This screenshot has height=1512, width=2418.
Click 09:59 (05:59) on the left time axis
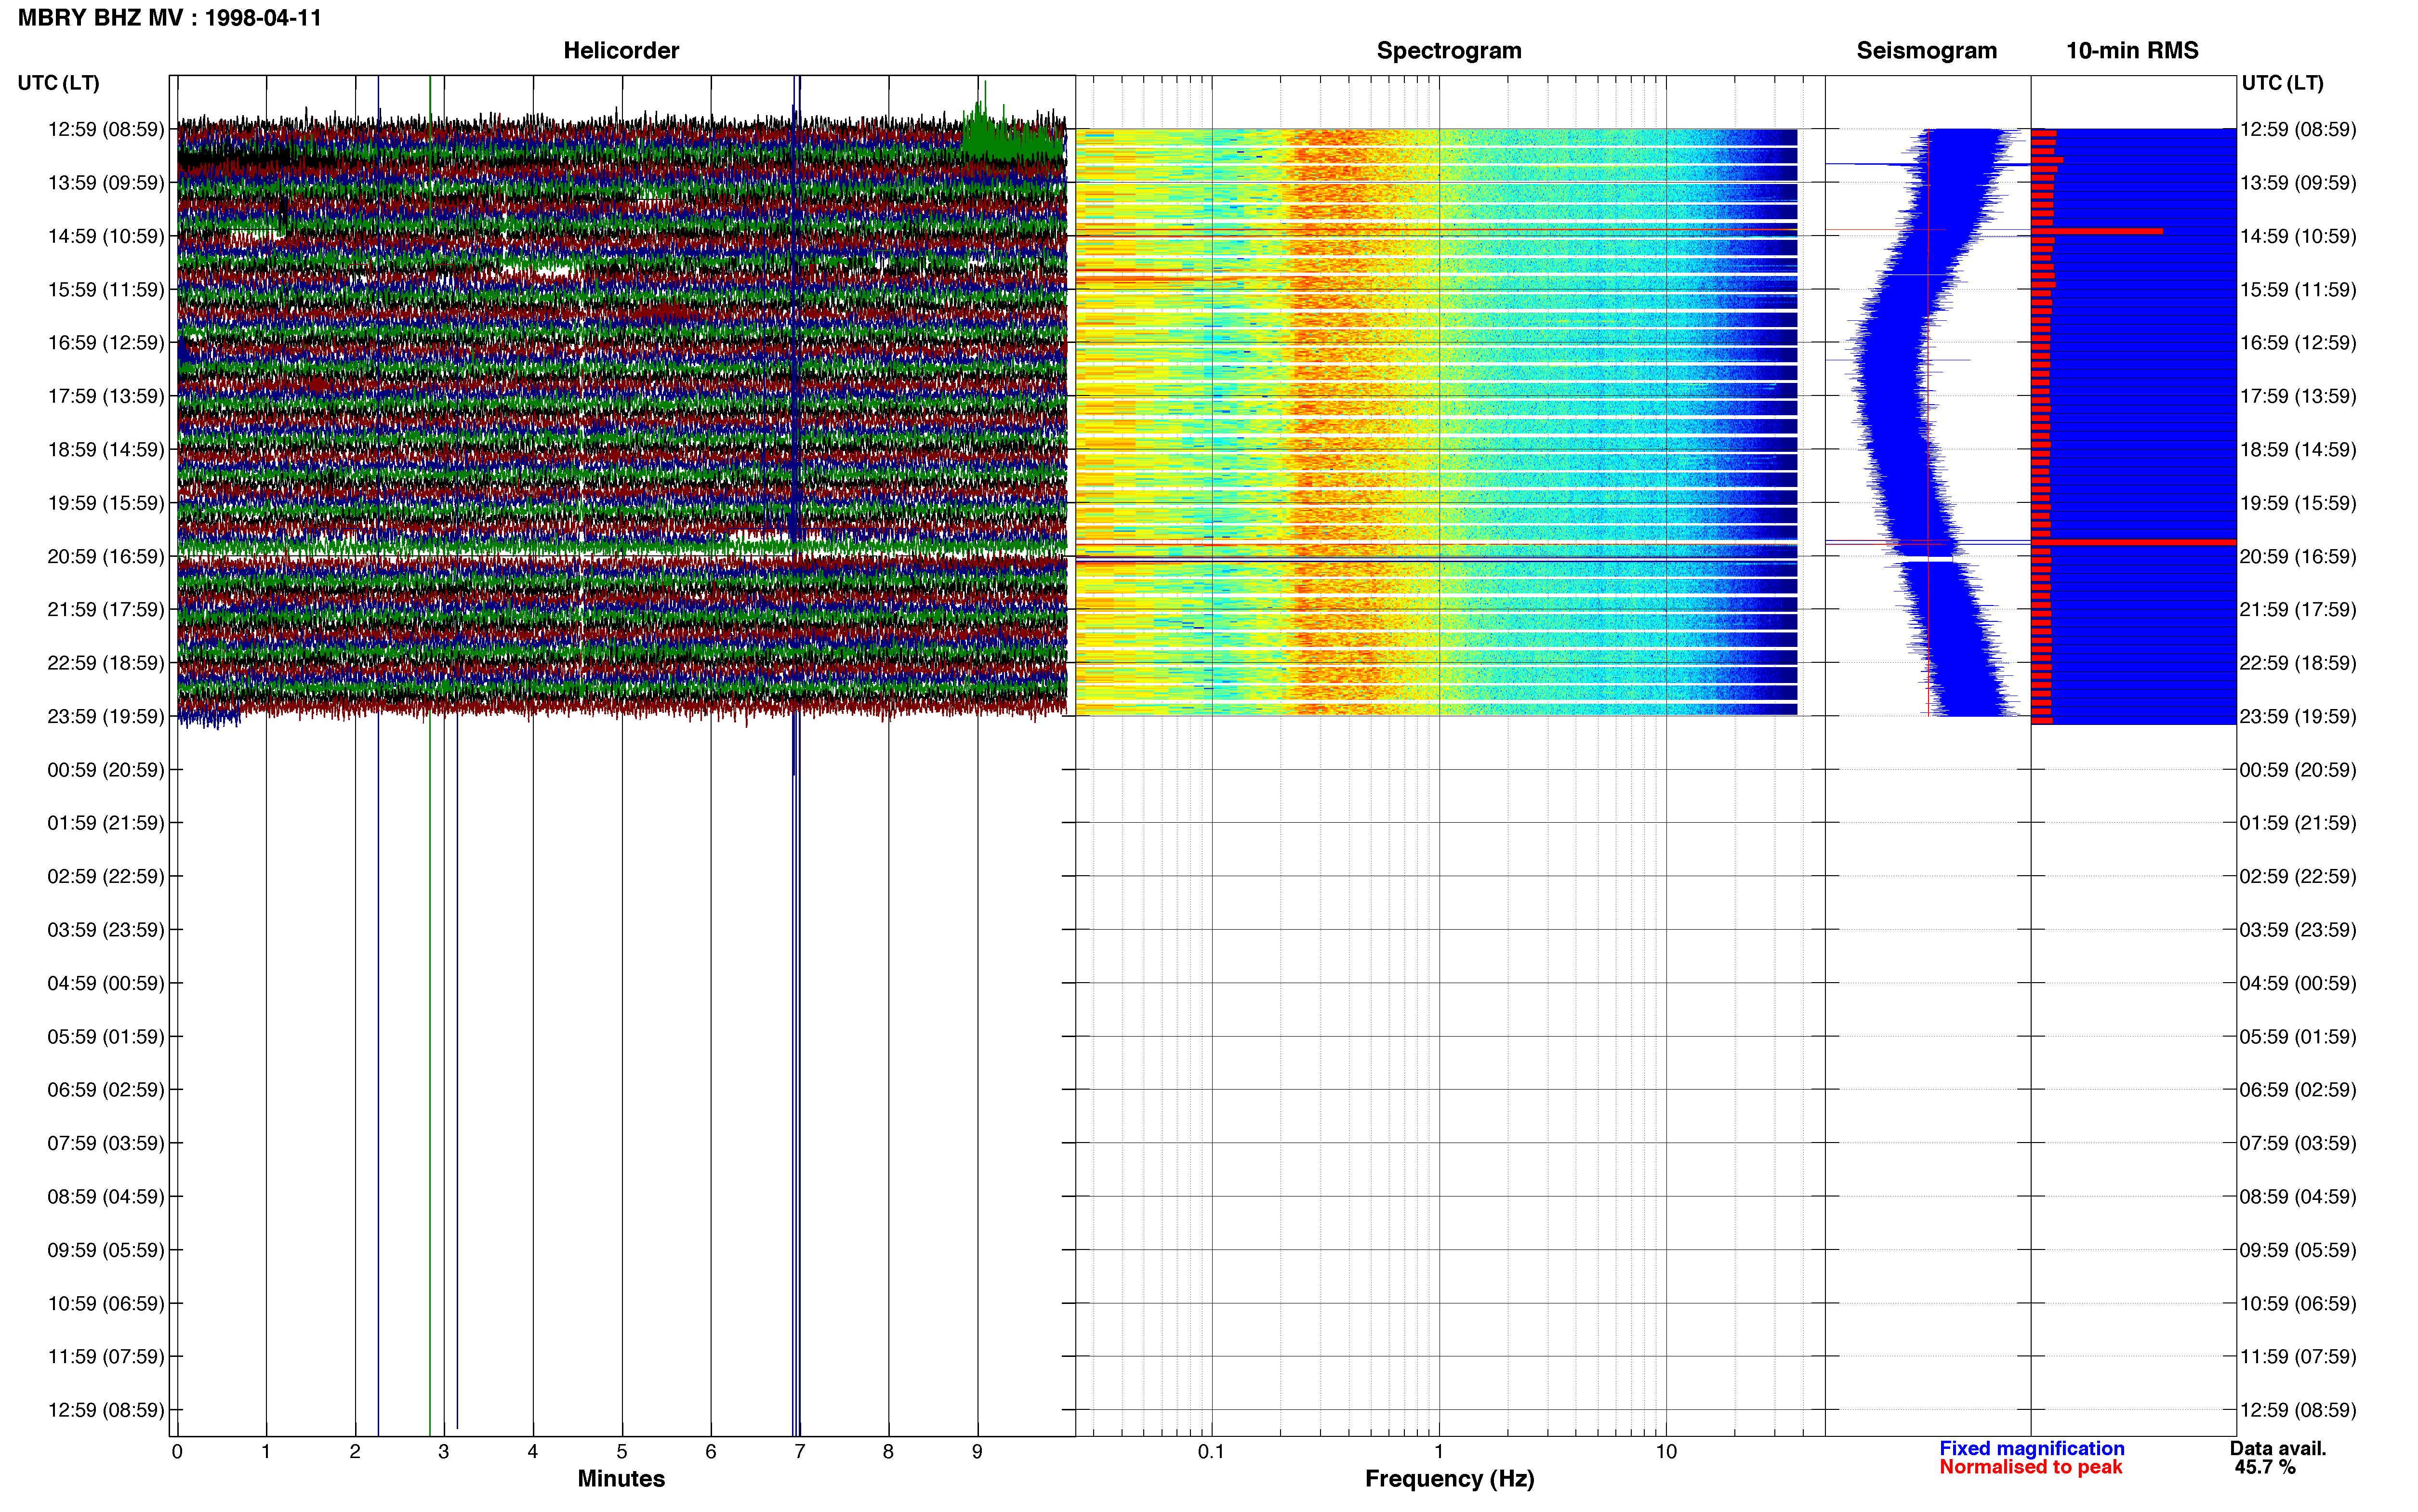point(106,1250)
